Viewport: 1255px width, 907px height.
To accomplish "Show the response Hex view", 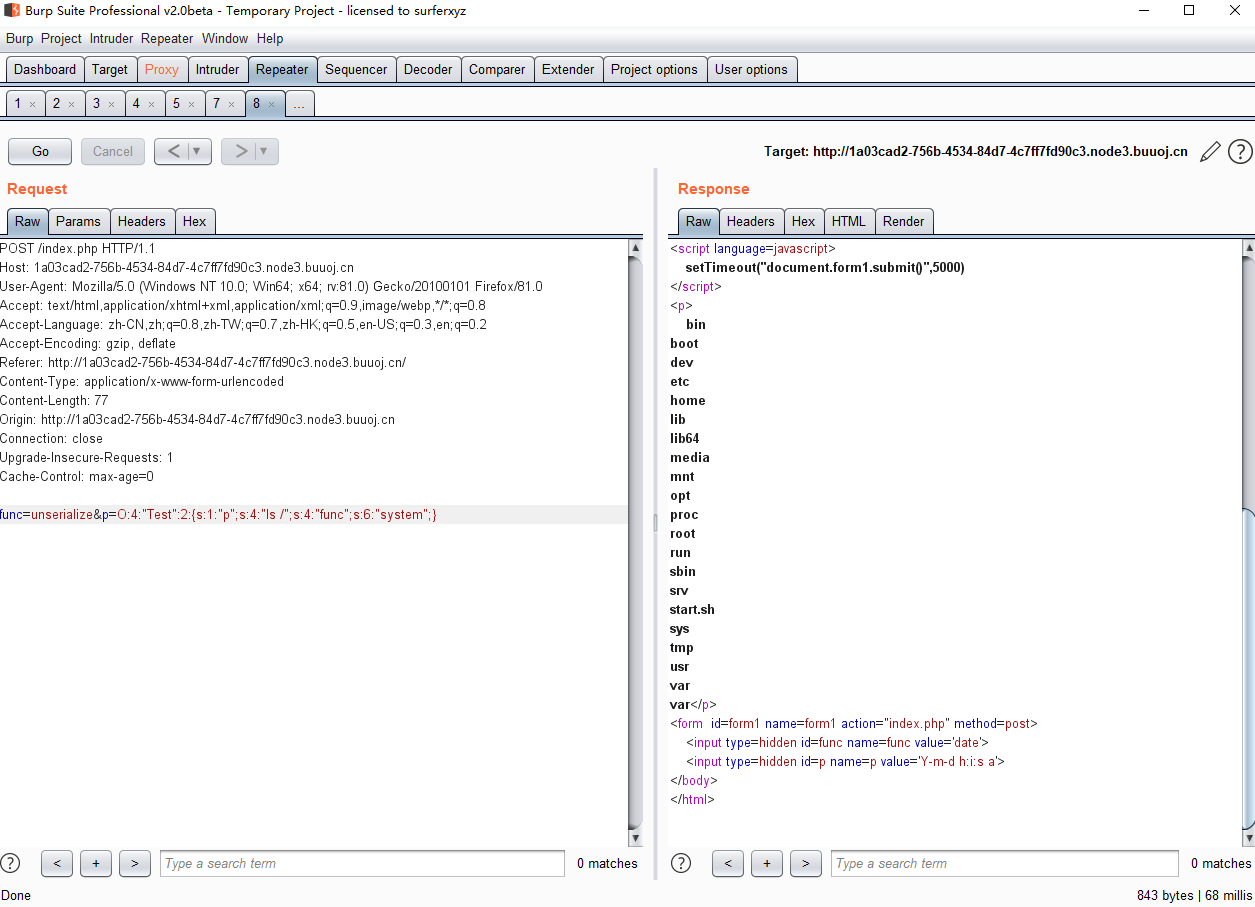I will 803,221.
